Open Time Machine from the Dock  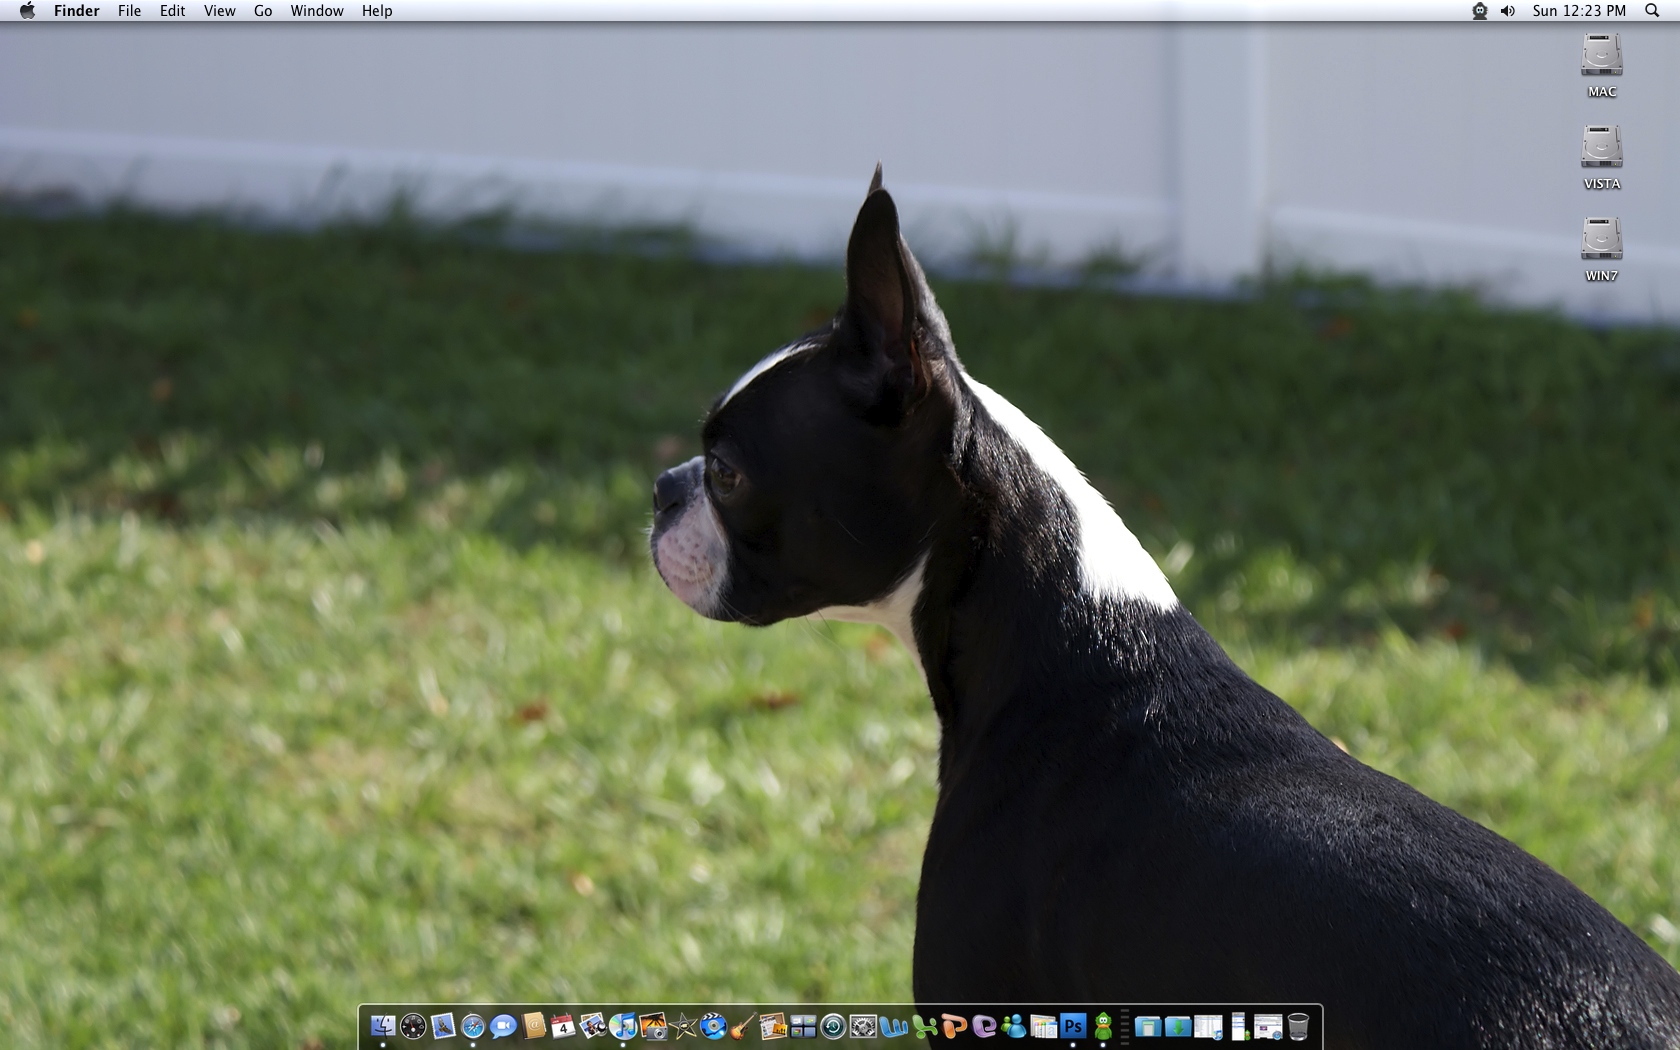coord(833,1026)
